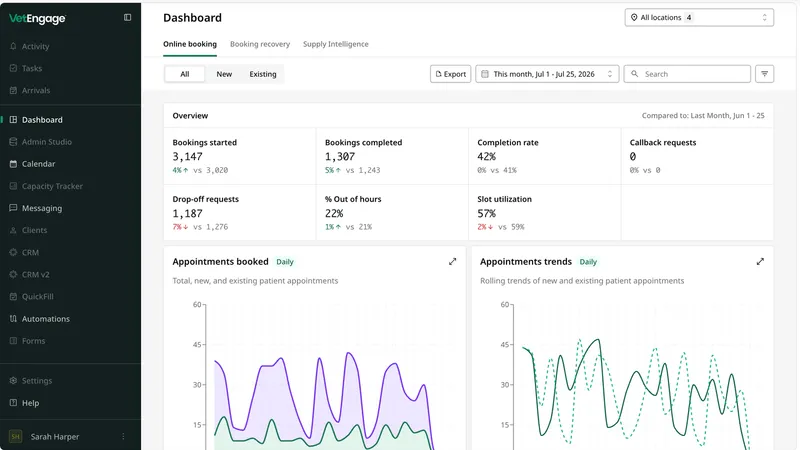Click the VetEngage logo
800x450 pixels.
pos(37,19)
